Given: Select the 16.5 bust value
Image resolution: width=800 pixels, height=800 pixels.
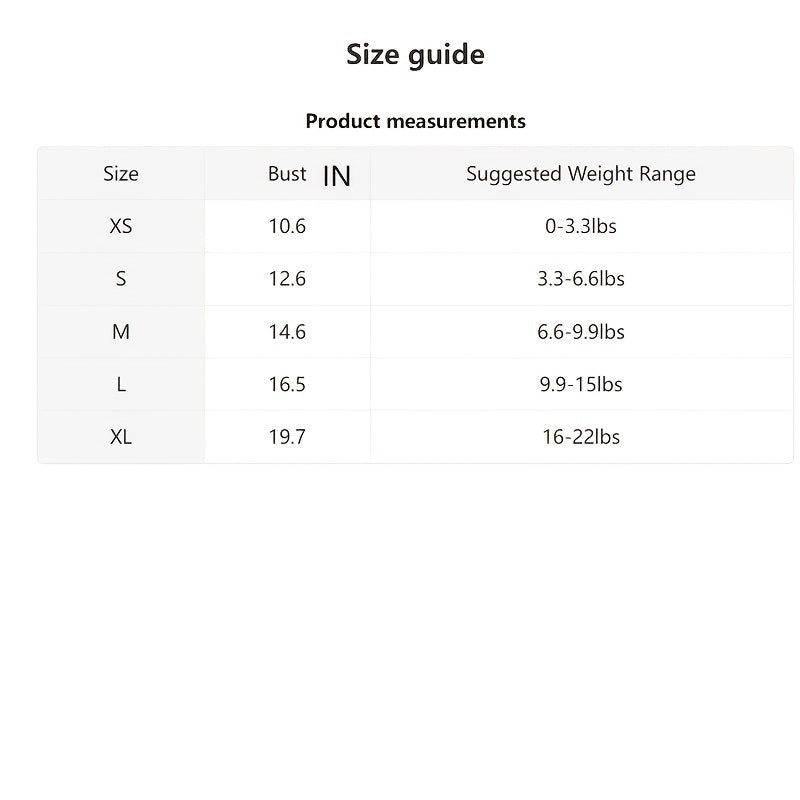Looking at the screenshot, I should point(287,385).
